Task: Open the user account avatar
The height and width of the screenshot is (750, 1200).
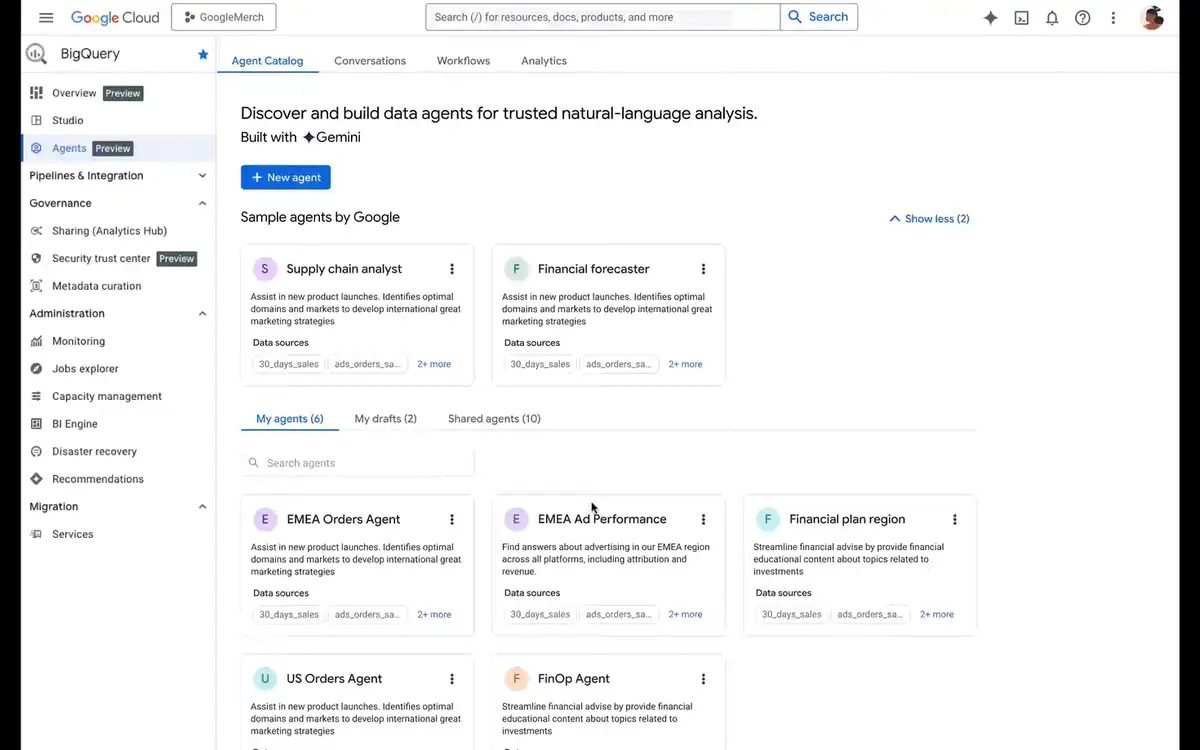Action: click(1152, 17)
